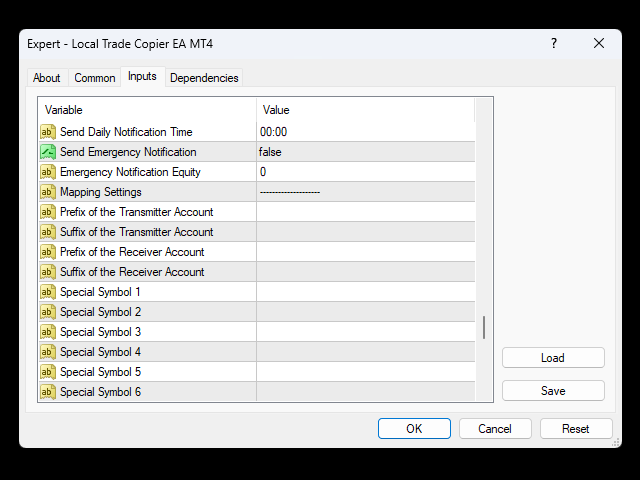Load a preset with the Load button
This screenshot has height=480, width=640.
tap(553, 358)
